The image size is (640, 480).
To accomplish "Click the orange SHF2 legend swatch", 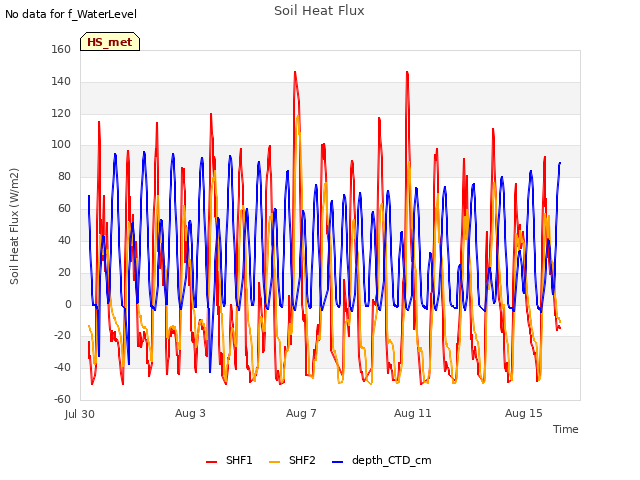I will click(275, 461).
